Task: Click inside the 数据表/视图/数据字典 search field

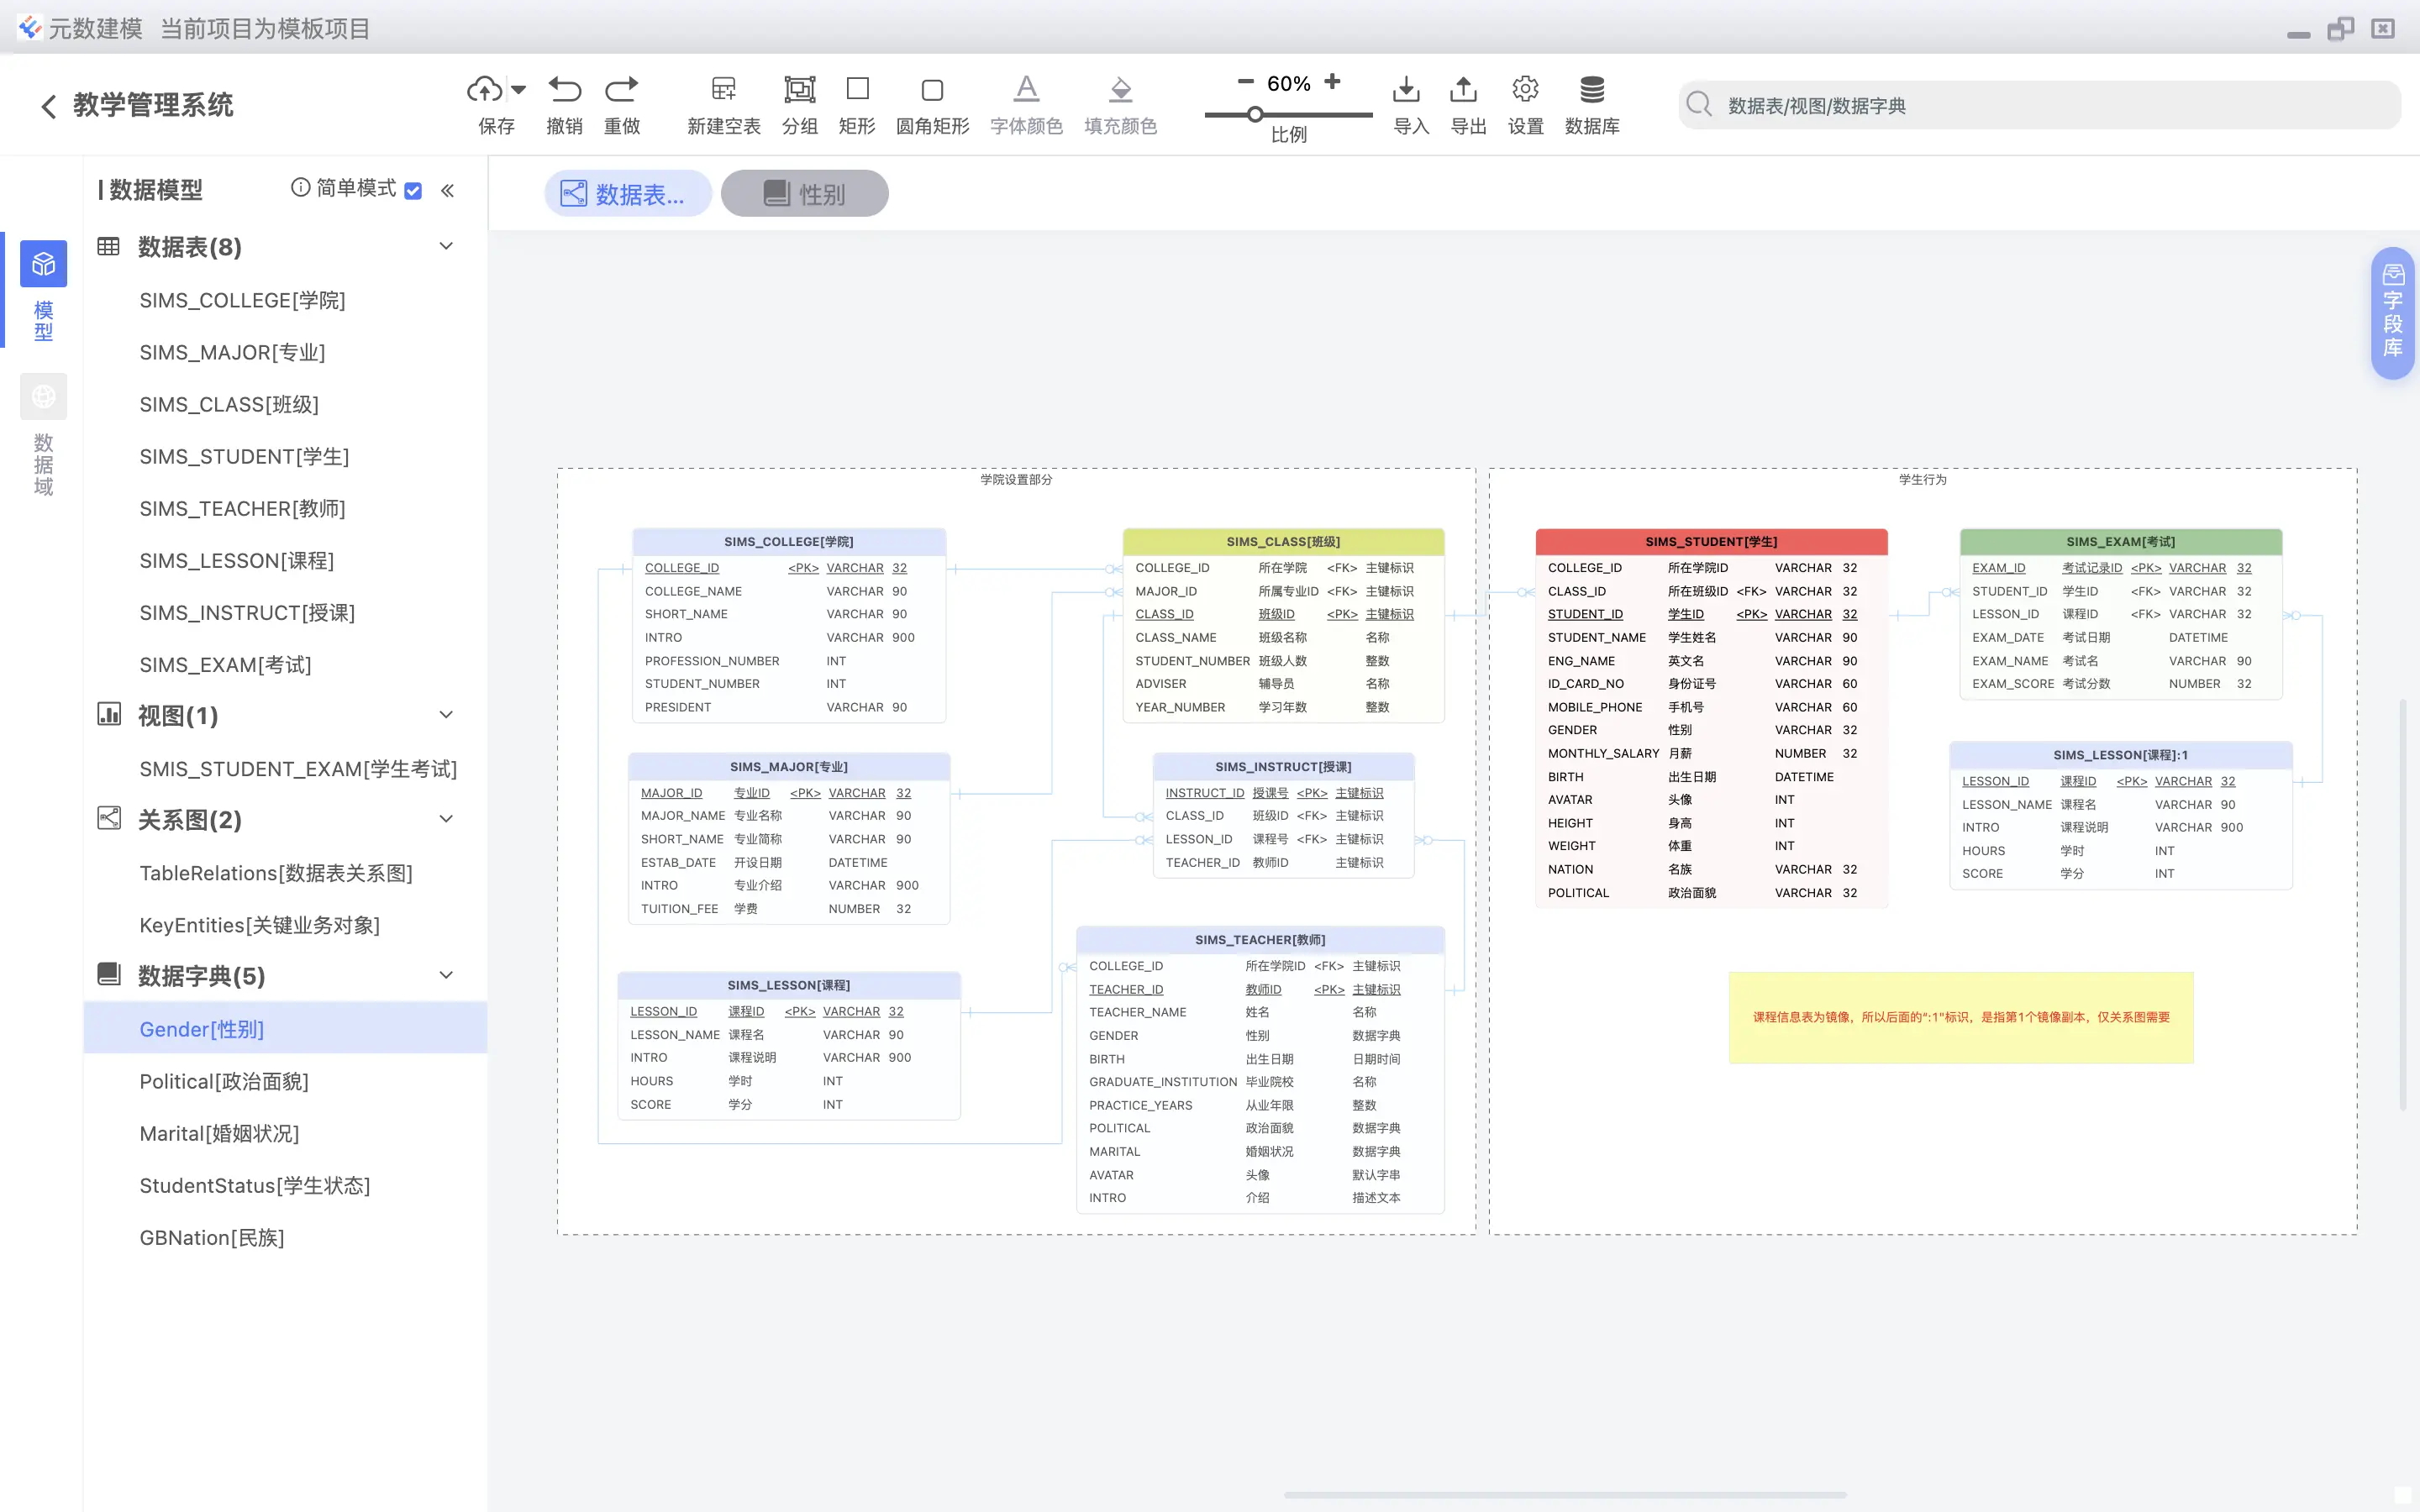Action: 2040,104
